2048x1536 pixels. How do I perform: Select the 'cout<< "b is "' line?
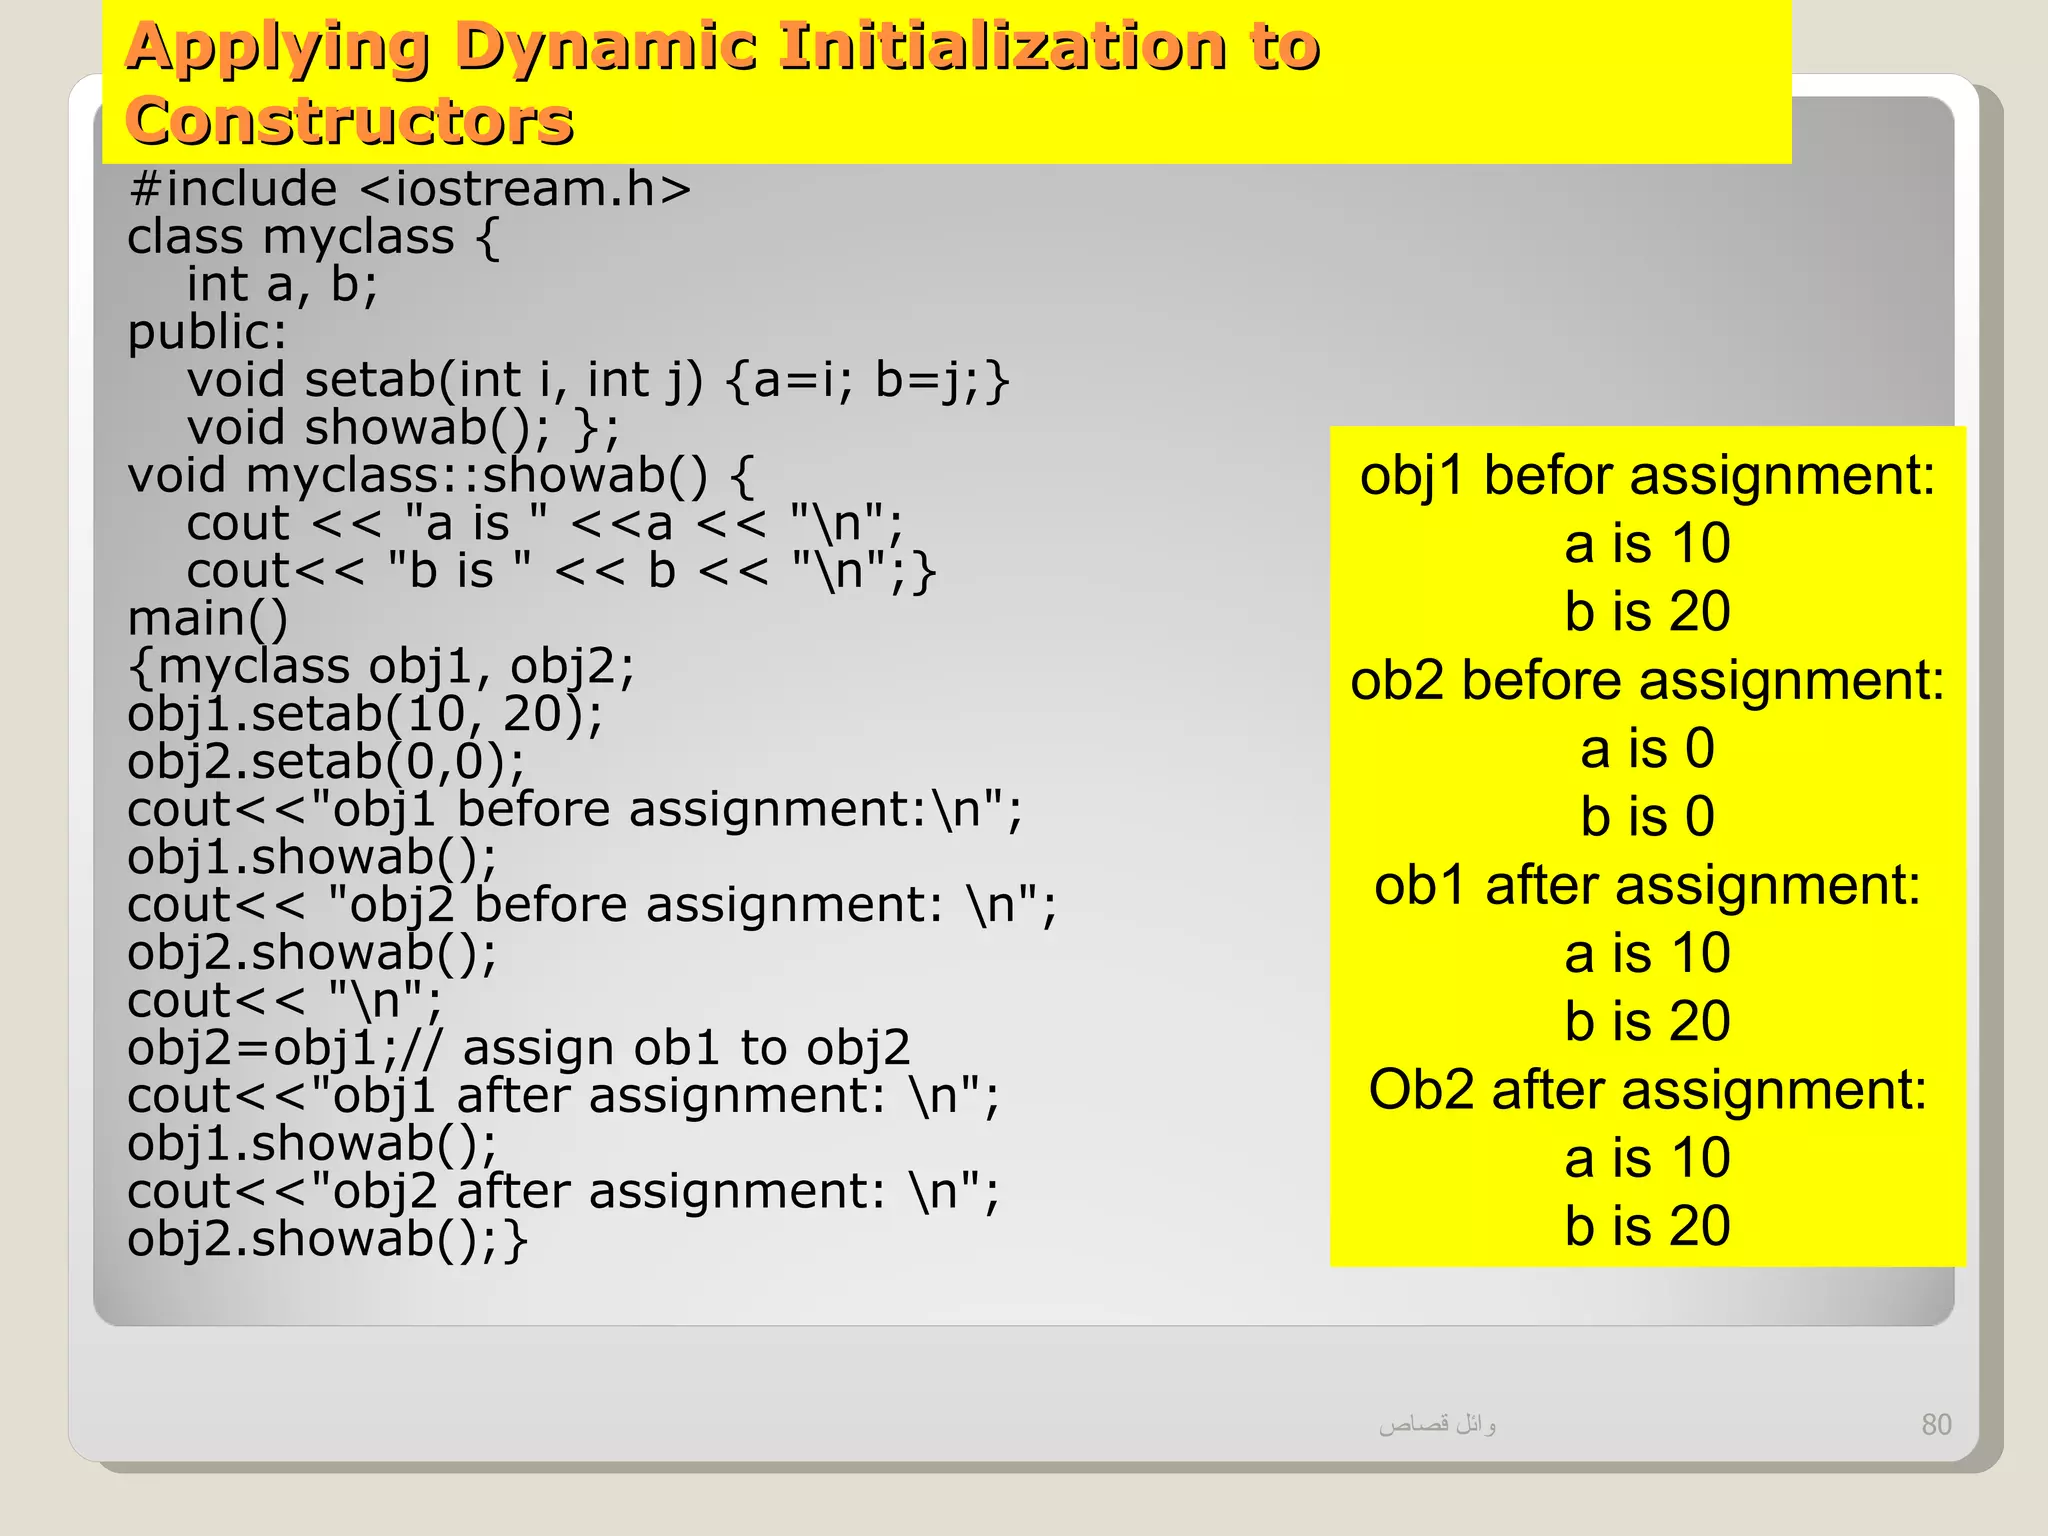(x=562, y=572)
